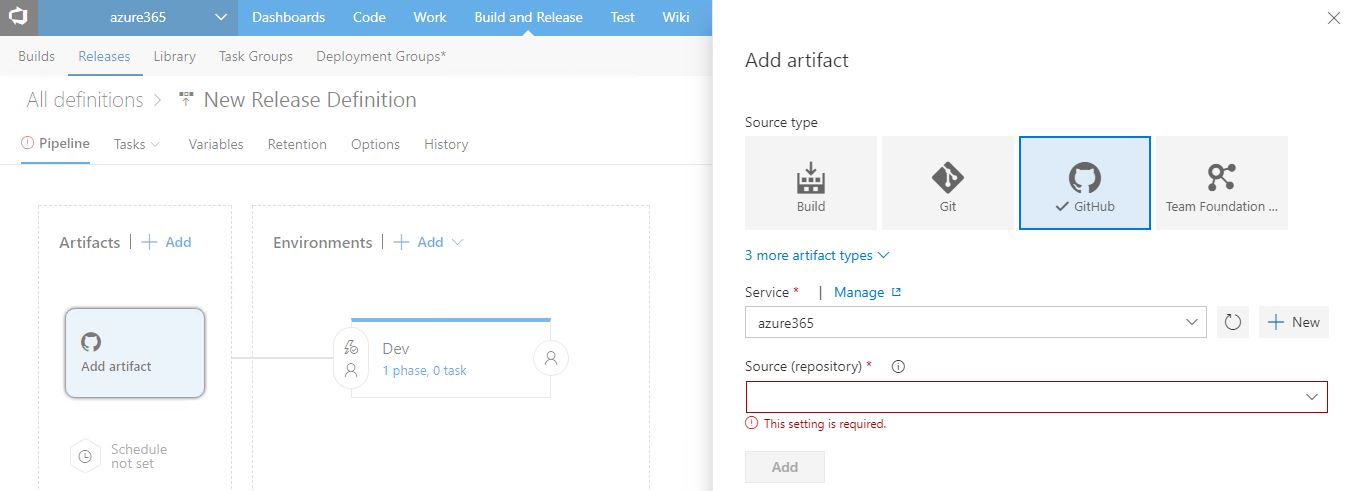Click the VSTS logo in top-left corner
1345x491 pixels.
18,17
